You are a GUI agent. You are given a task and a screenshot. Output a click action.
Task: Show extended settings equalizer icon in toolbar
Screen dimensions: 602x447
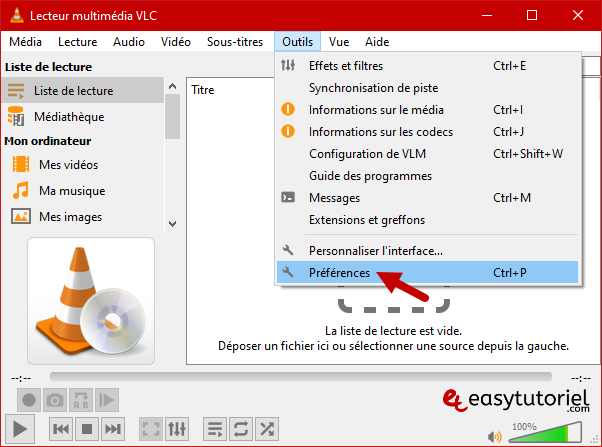[x=177, y=429]
